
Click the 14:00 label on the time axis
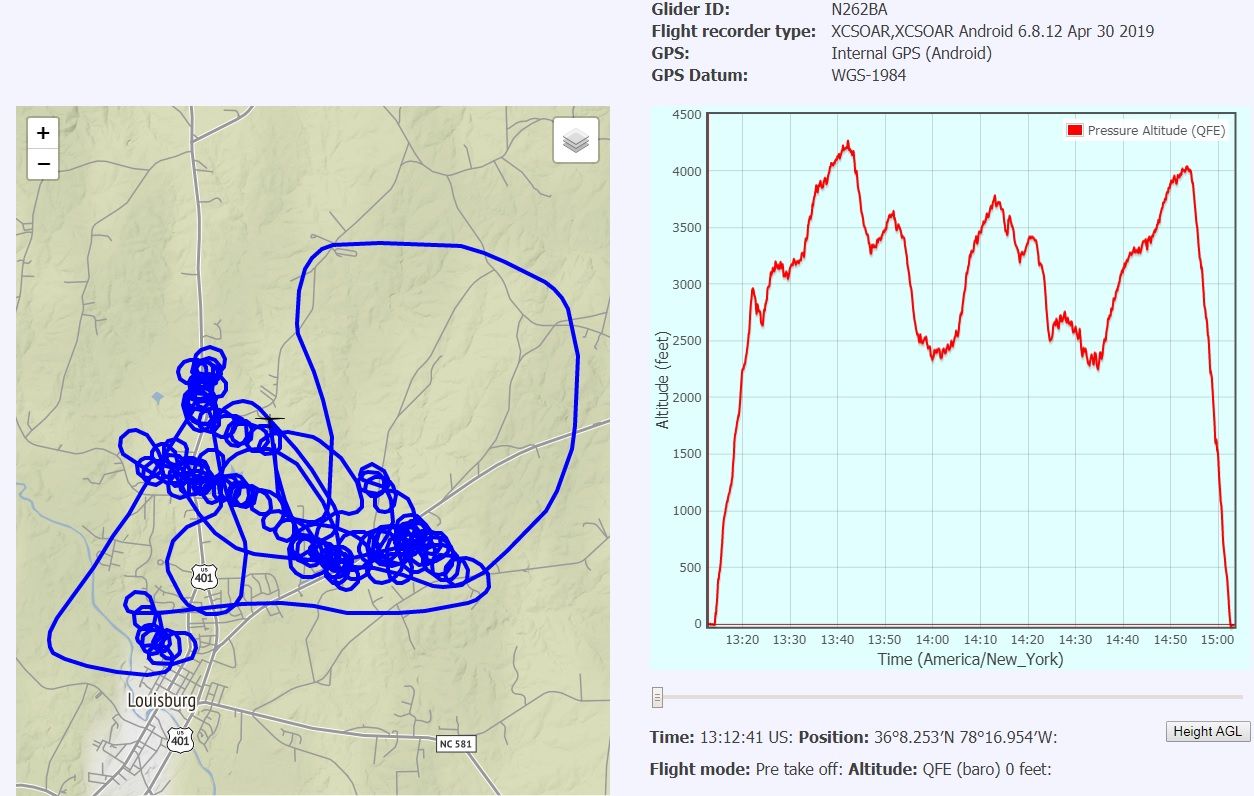coord(932,640)
